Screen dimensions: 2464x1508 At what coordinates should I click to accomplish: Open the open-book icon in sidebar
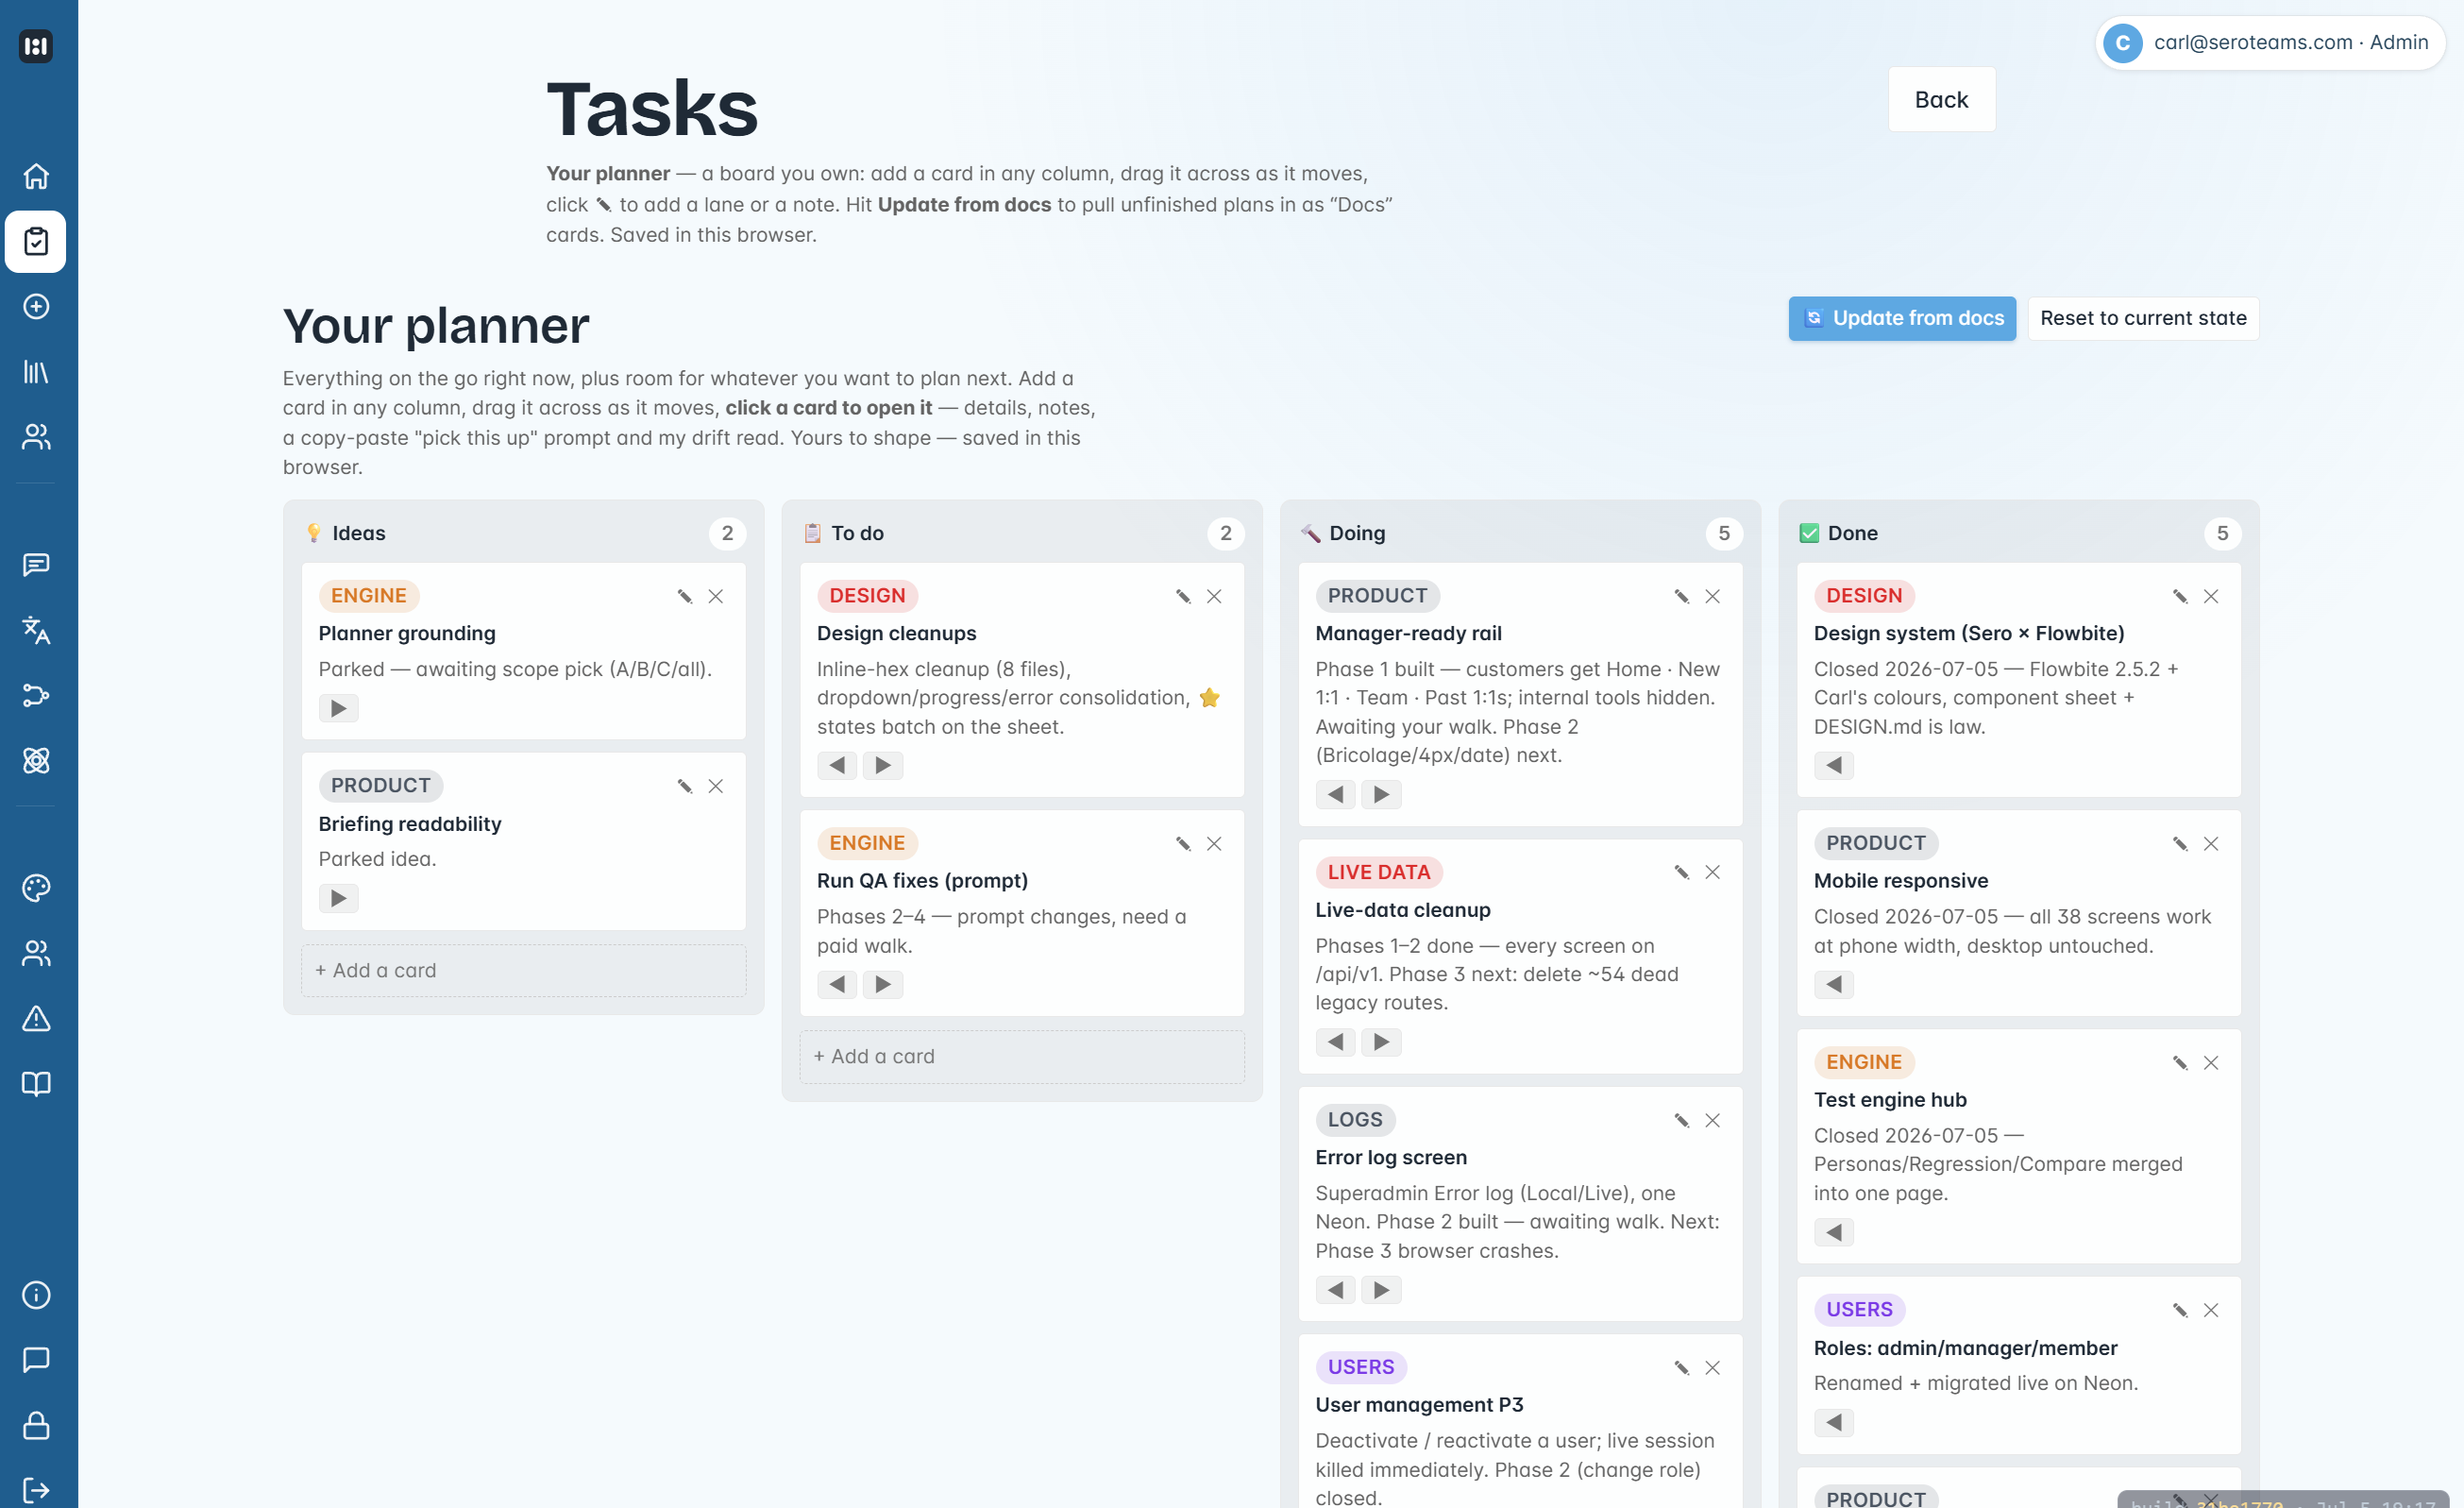(36, 1084)
